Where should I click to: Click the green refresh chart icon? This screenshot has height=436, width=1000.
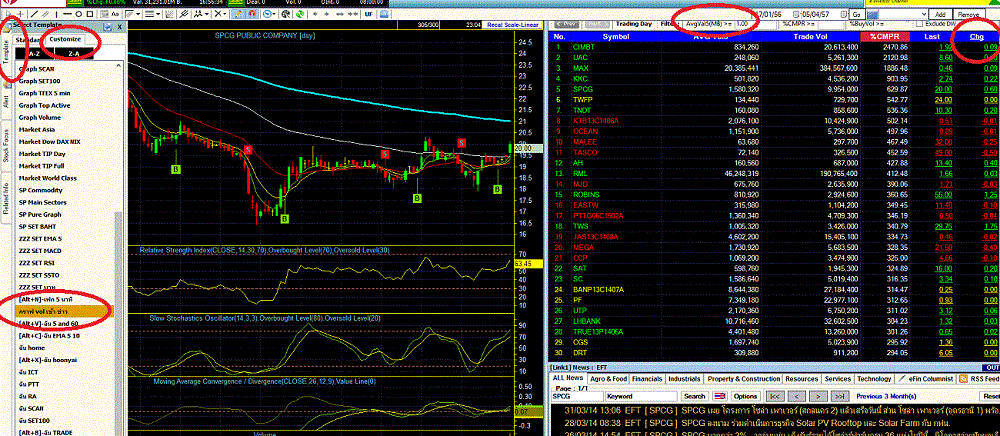click(300, 14)
